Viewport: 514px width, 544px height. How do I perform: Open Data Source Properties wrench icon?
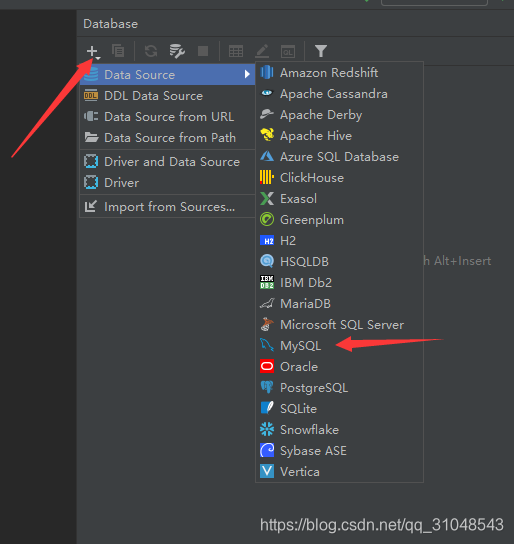click(x=177, y=51)
